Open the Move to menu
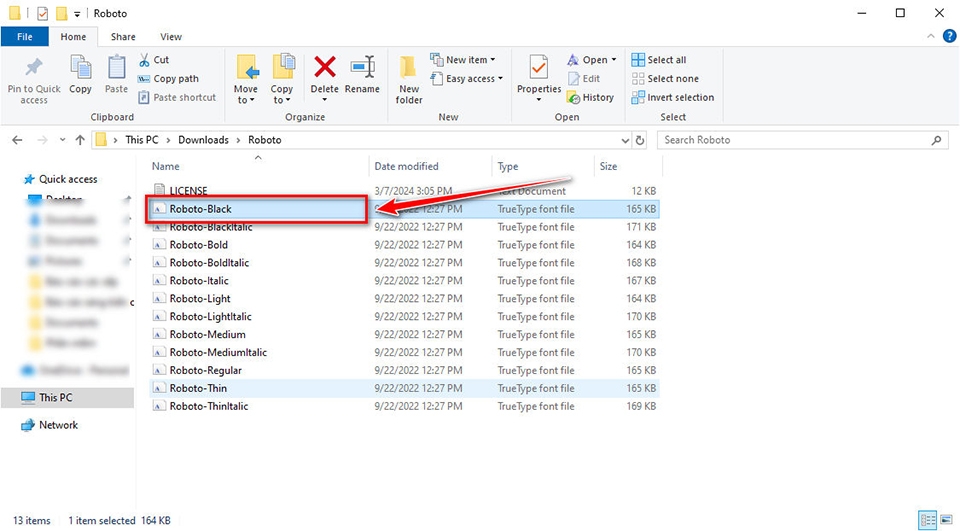The image size is (960, 531). pos(246,80)
